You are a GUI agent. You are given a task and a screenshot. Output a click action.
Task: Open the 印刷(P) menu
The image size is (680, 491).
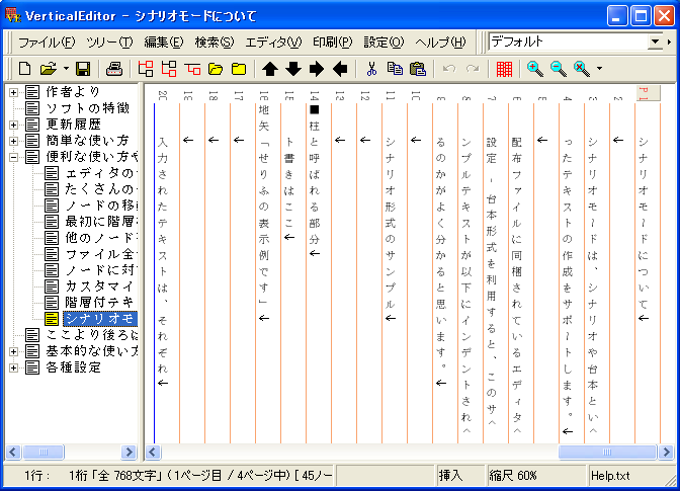pyautogui.click(x=333, y=42)
